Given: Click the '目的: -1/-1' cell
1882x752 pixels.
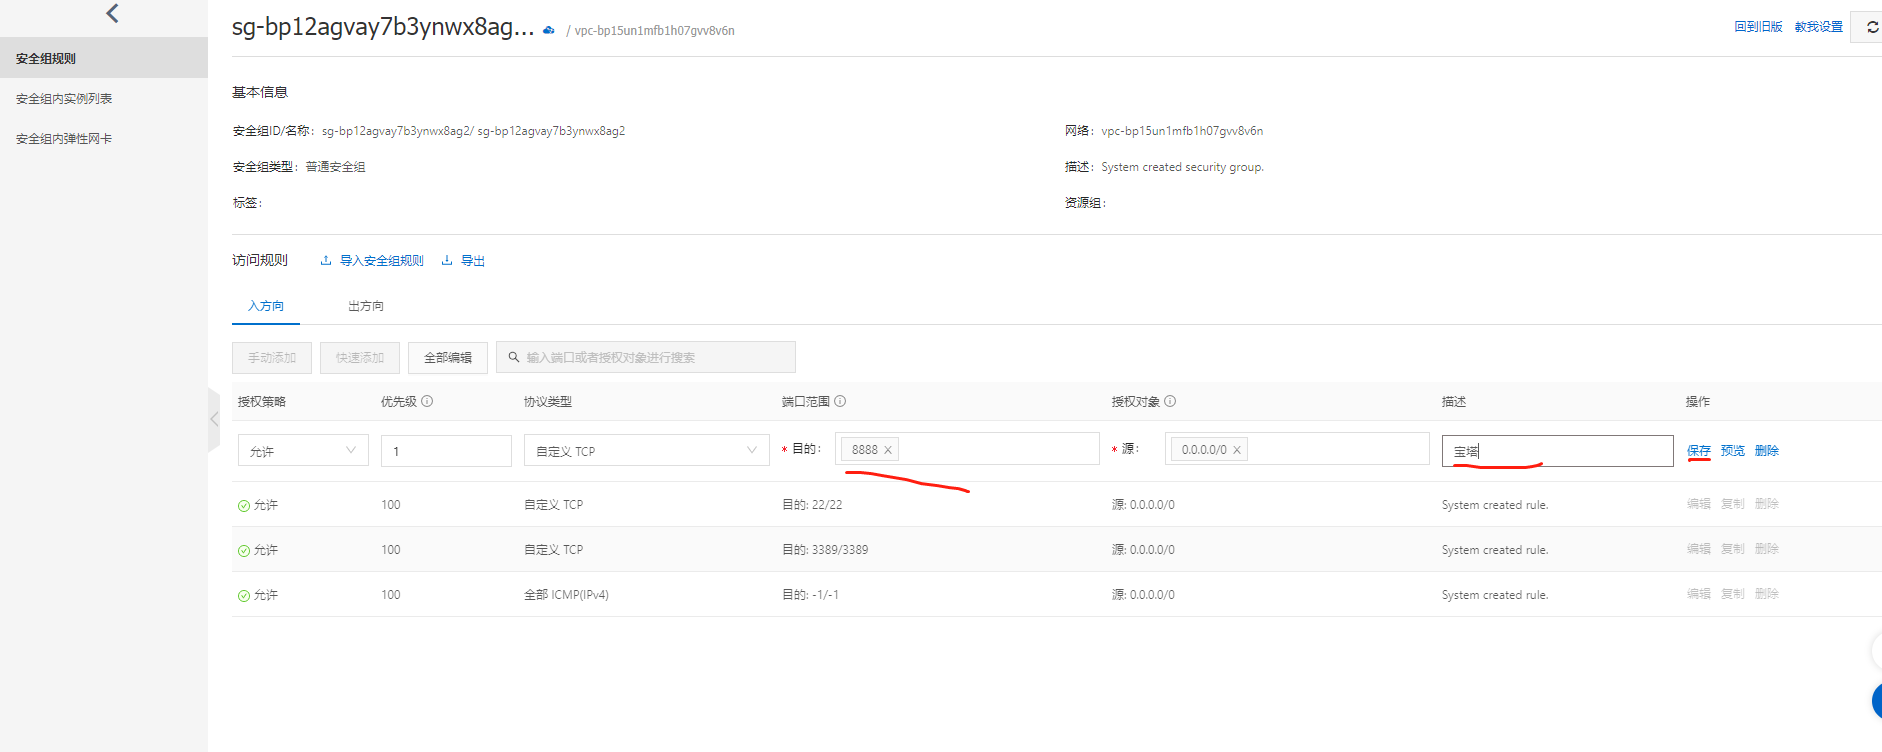Looking at the screenshot, I should 810,595.
